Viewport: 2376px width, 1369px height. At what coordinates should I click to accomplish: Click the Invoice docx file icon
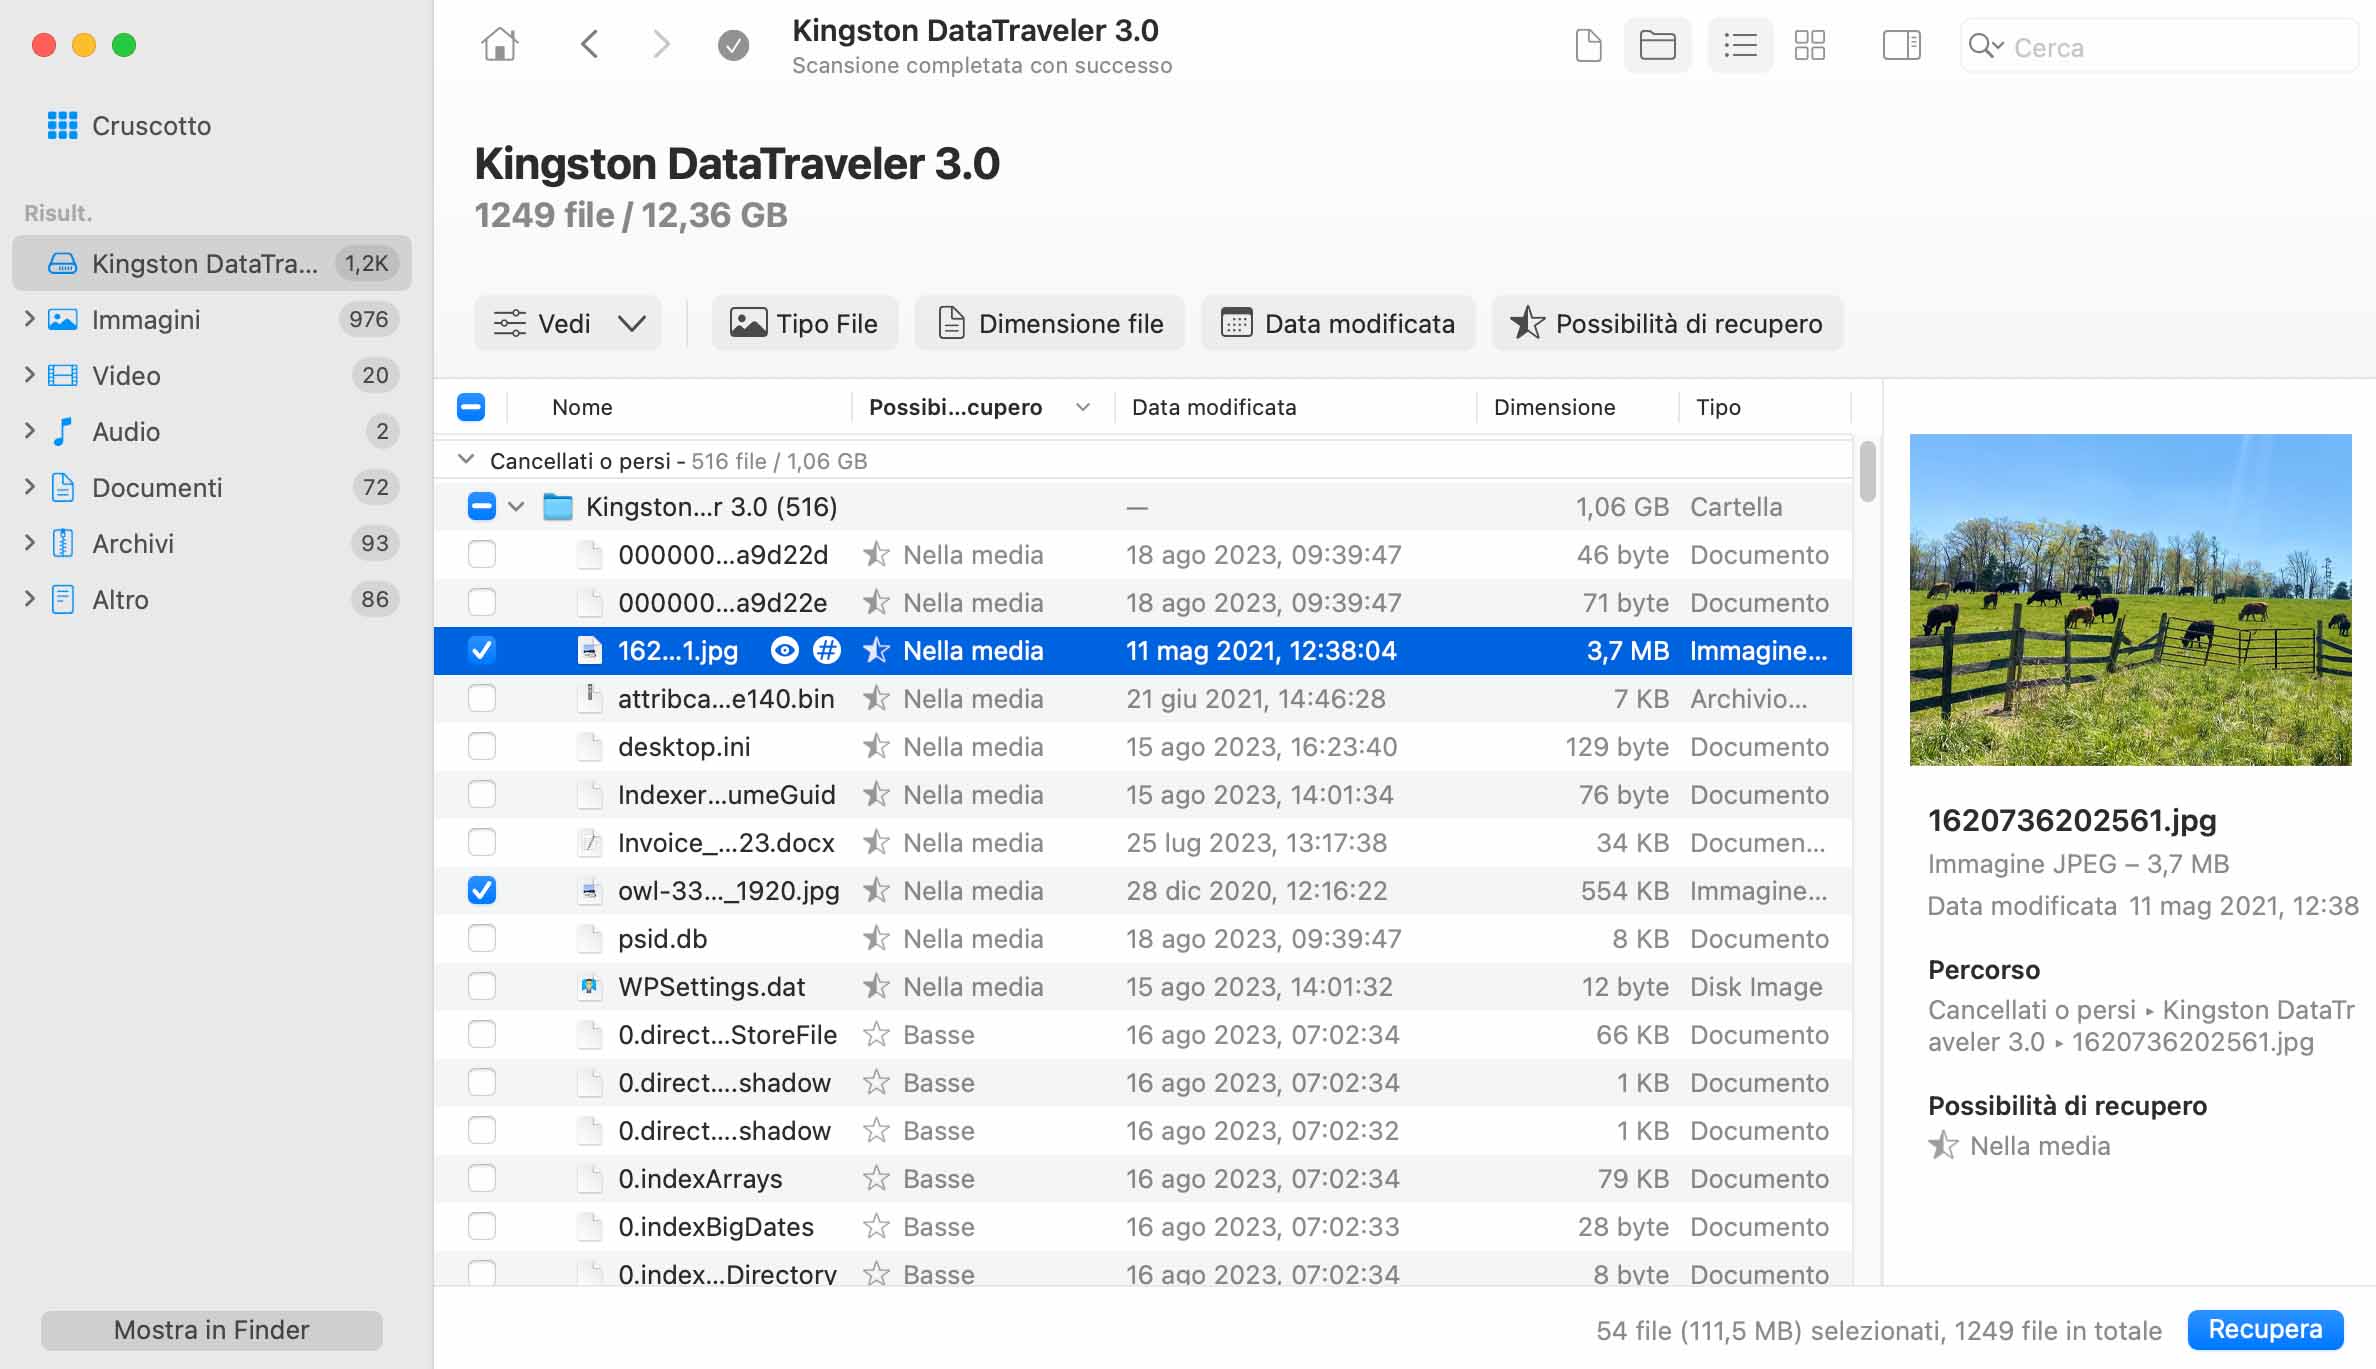click(590, 843)
